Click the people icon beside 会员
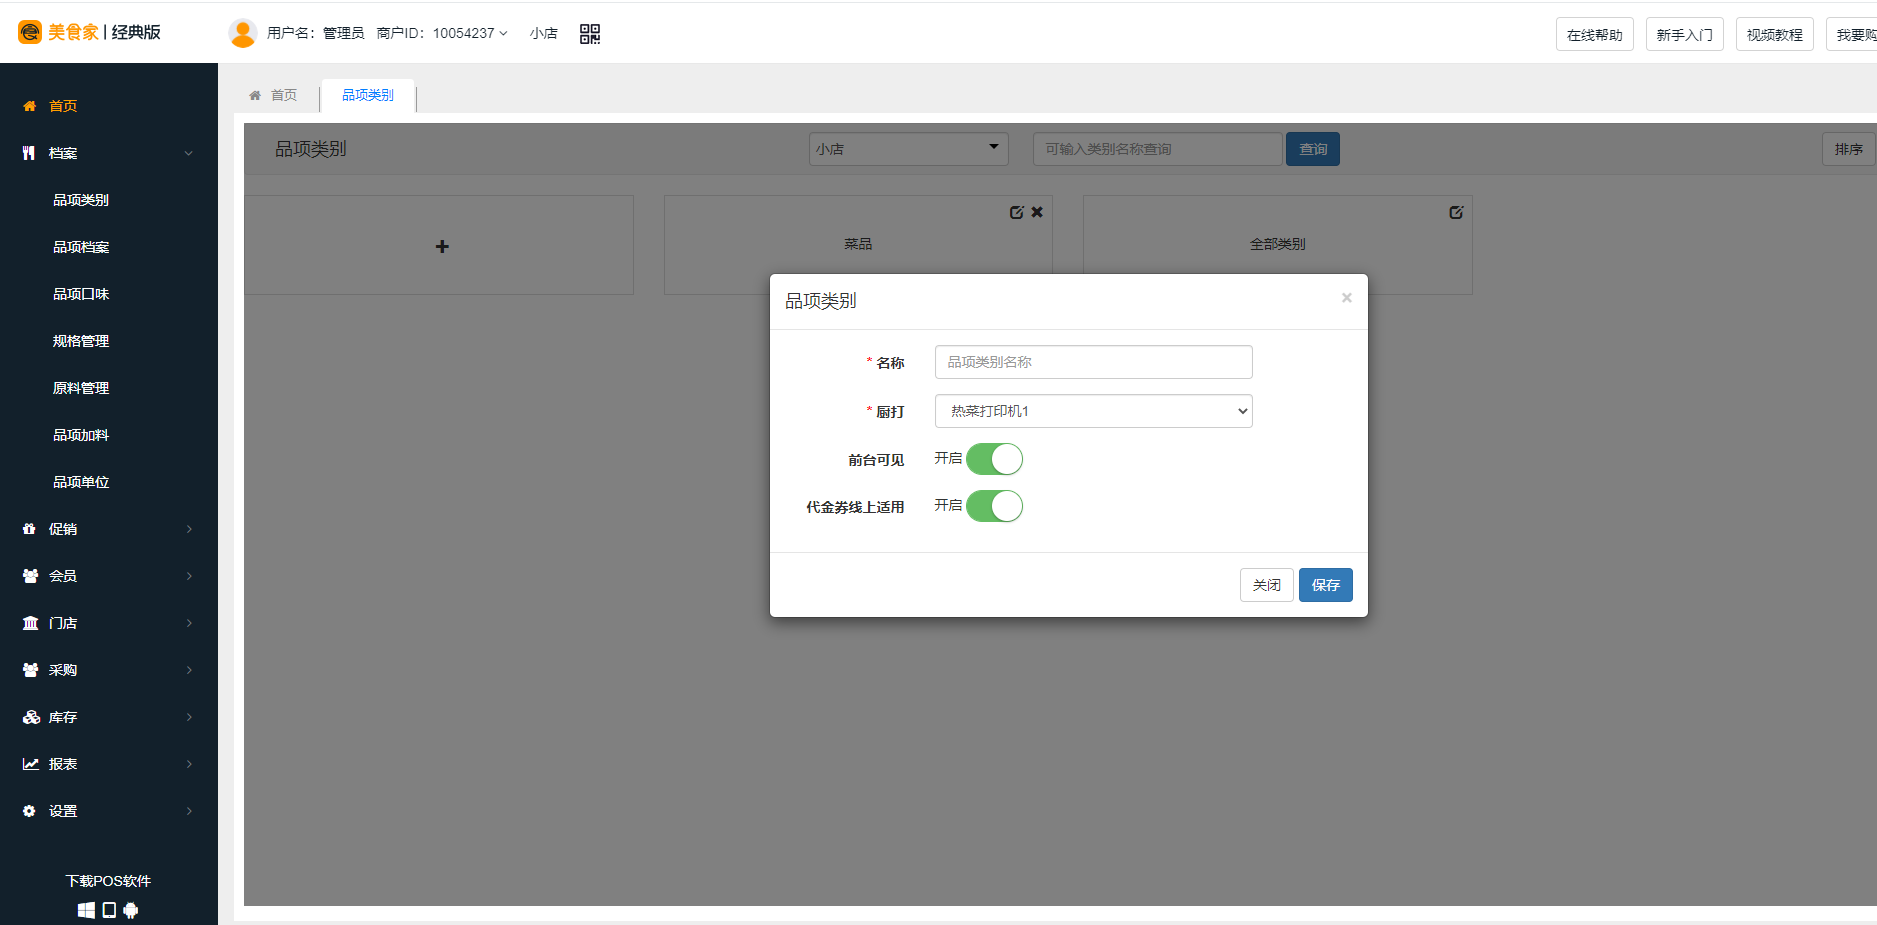The image size is (1877, 925). [30, 576]
